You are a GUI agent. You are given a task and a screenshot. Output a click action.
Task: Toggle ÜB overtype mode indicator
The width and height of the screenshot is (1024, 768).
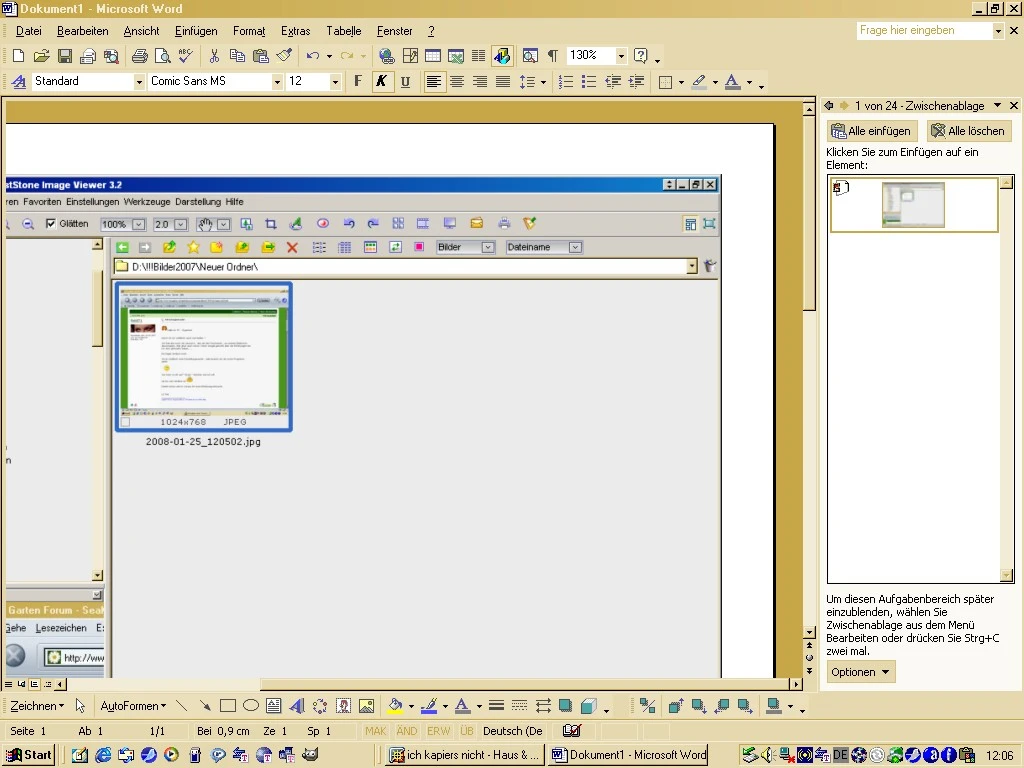[466, 731]
